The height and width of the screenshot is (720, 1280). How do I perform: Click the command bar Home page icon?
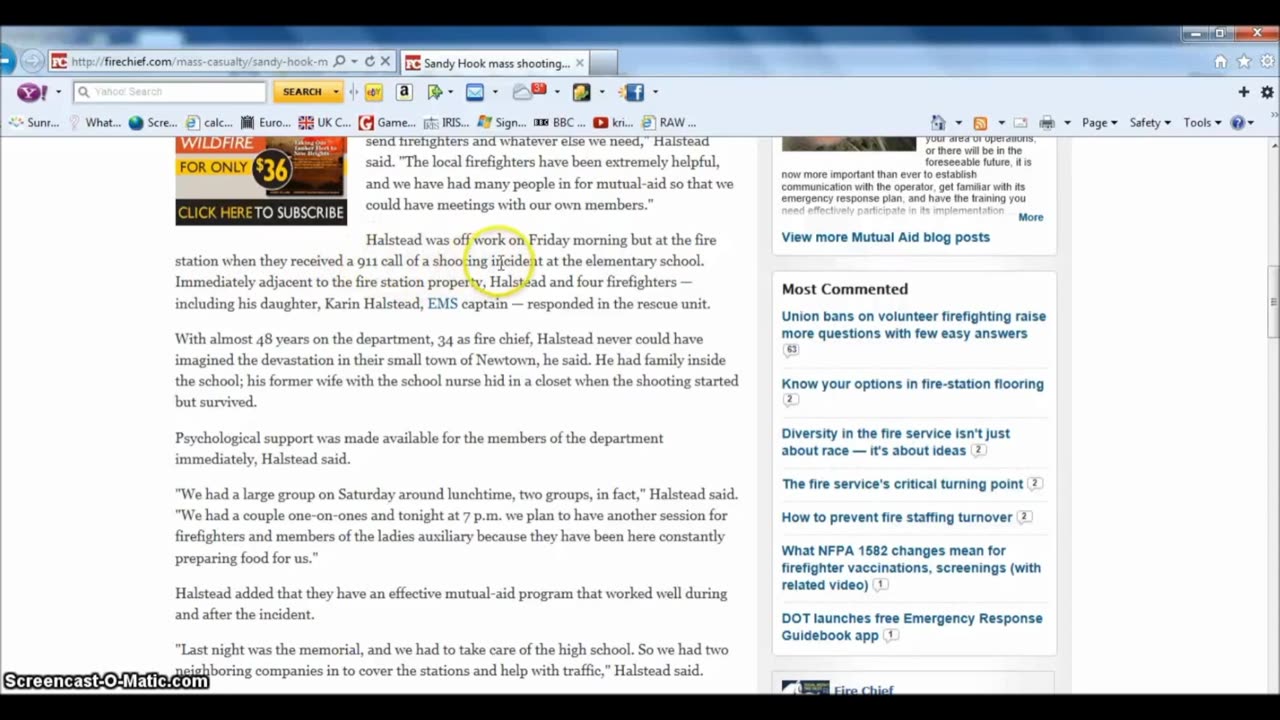938,123
